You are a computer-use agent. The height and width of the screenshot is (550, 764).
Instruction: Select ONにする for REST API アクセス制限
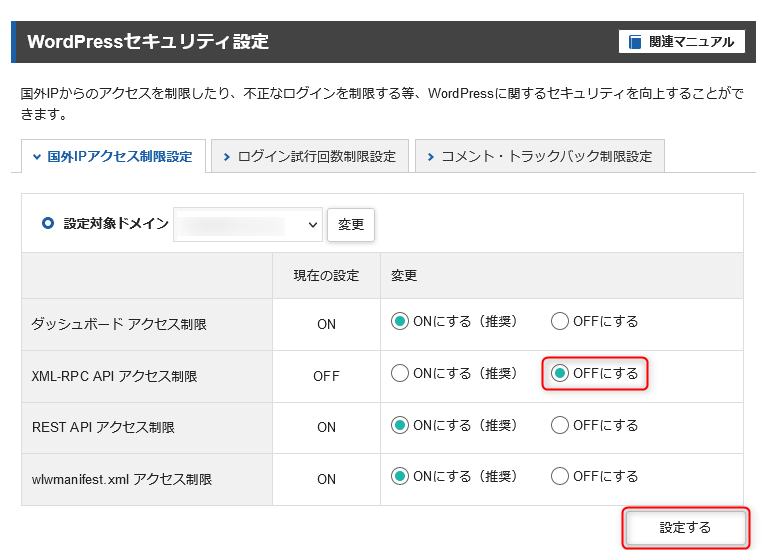pyautogui.click(x=400, y=425)
